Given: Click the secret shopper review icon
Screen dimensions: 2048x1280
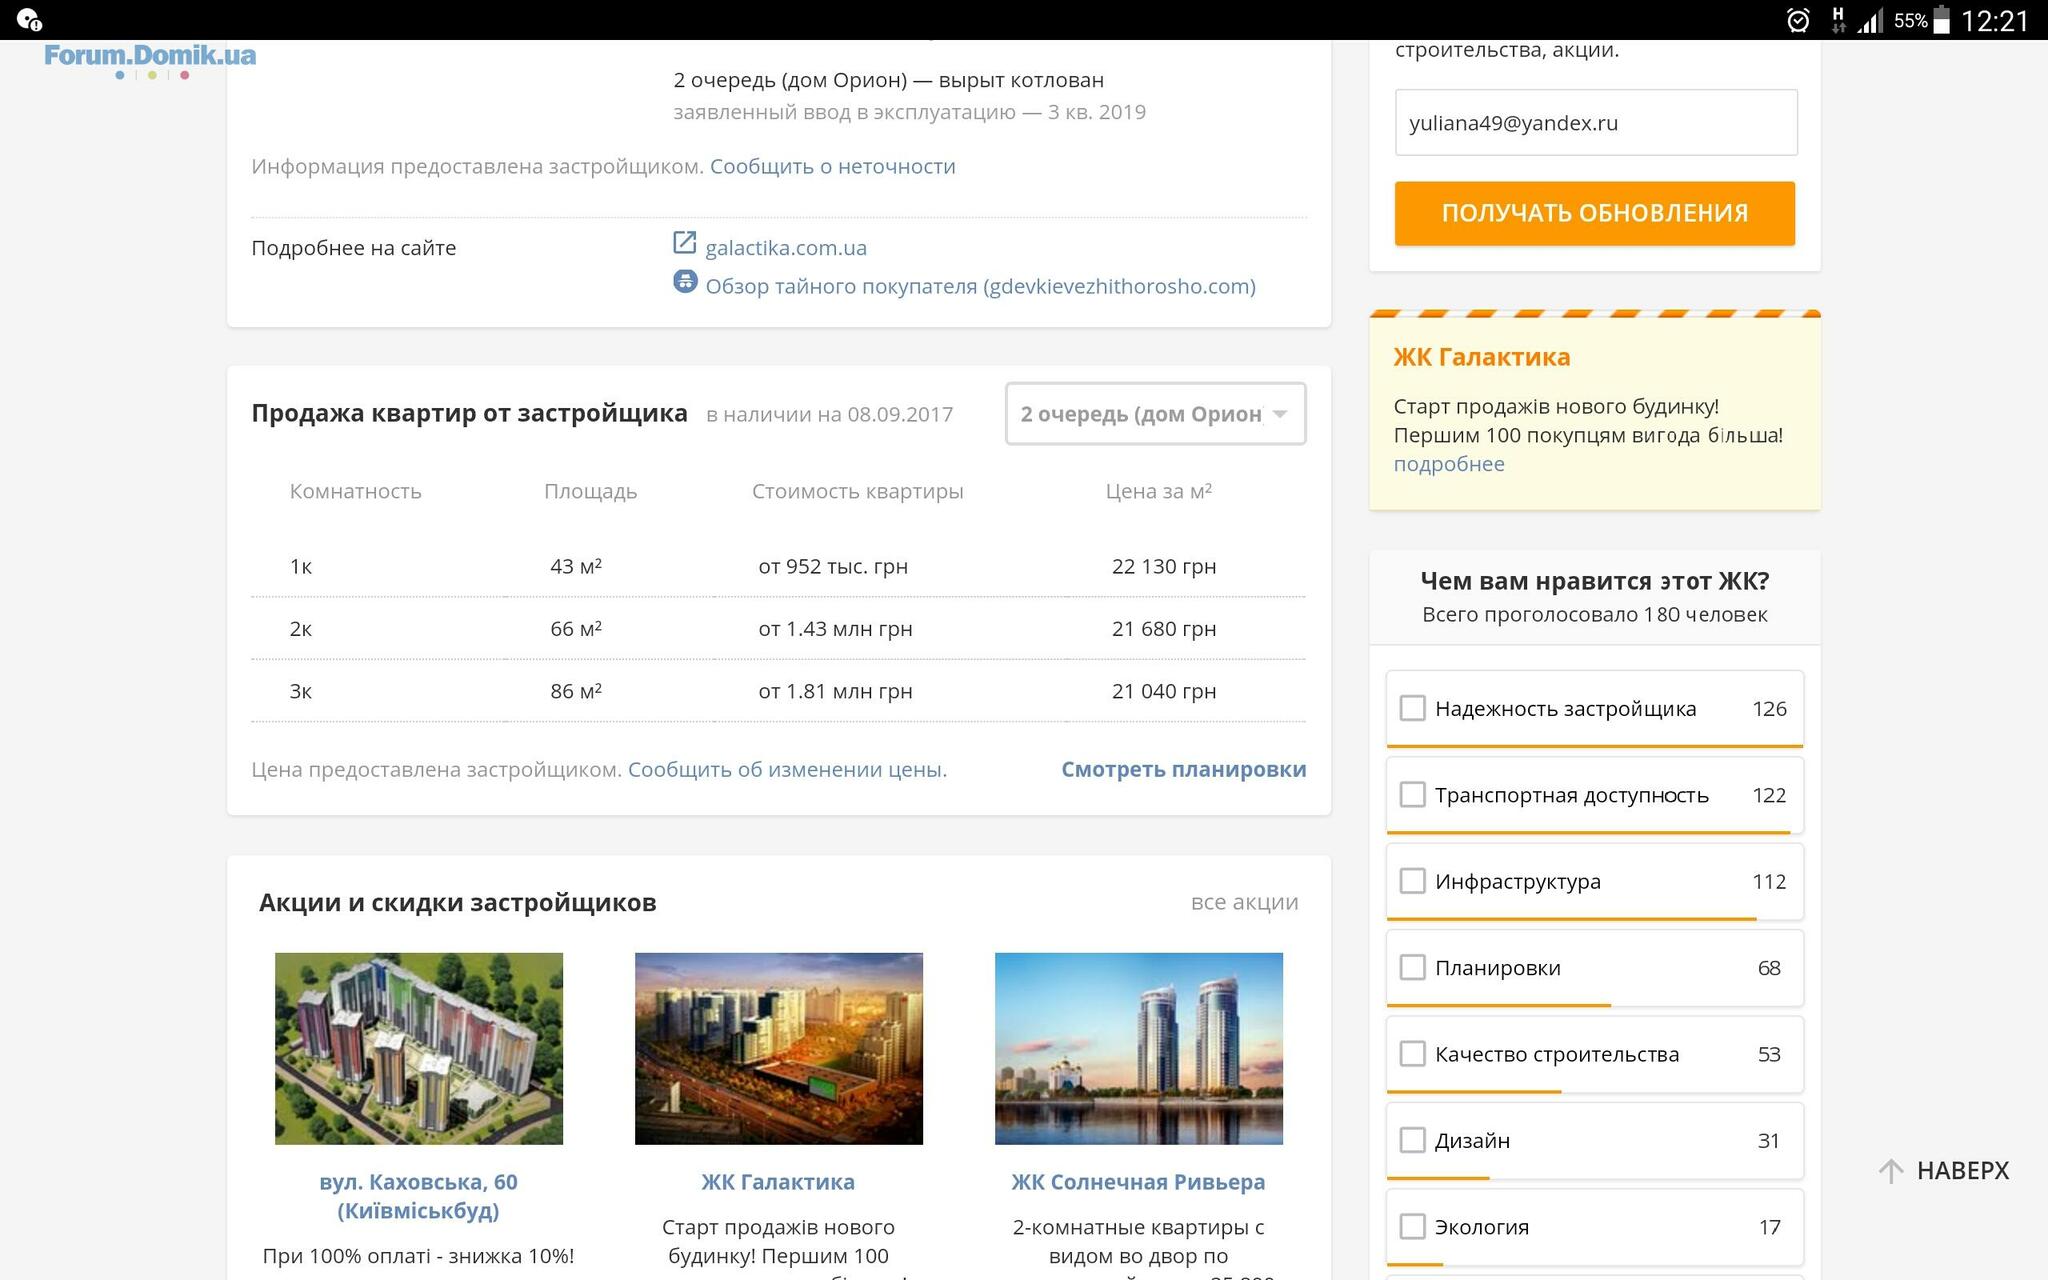Looking at the screenshot, I should (x=685, y=282).
